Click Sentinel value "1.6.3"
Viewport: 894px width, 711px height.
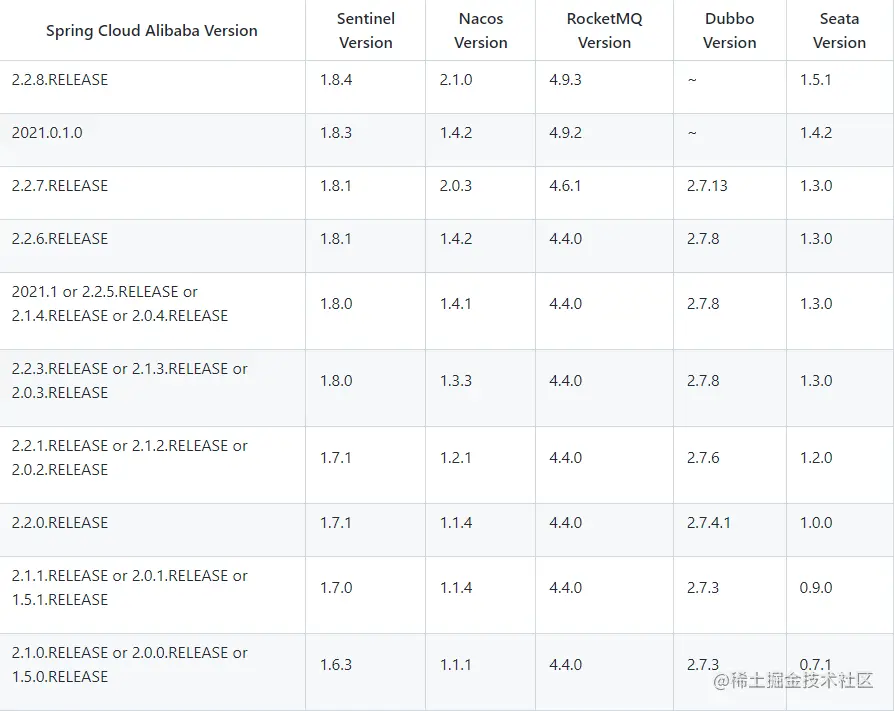pos(336,665)
